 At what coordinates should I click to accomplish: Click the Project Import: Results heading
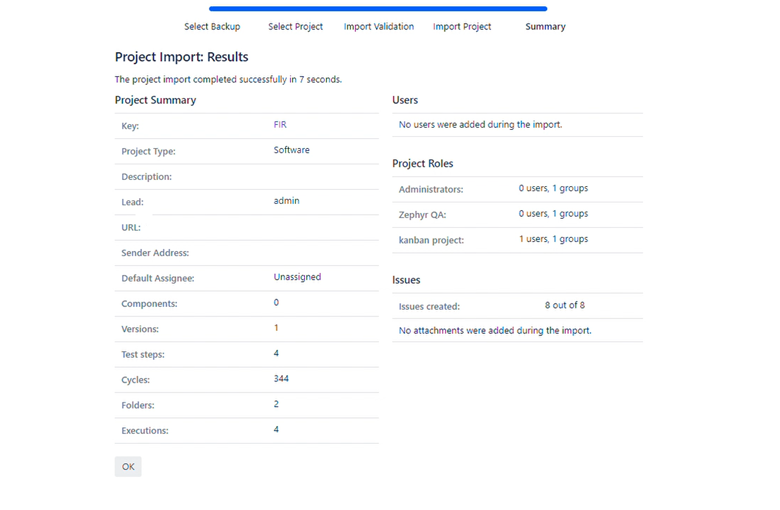click(x=181, y=57)
